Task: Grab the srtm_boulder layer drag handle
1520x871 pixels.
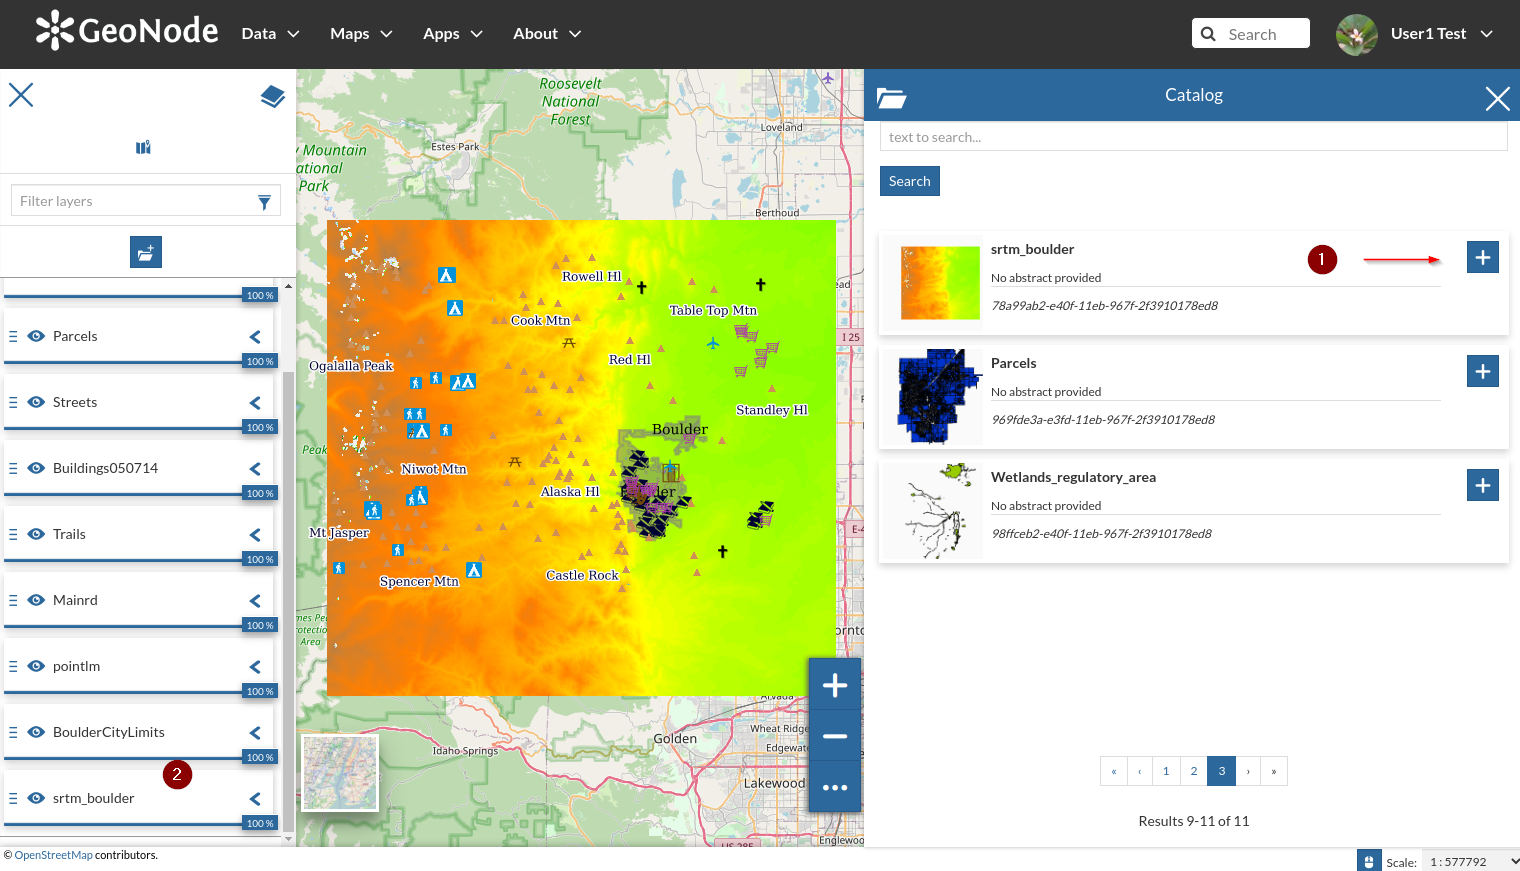Action: 13,798
